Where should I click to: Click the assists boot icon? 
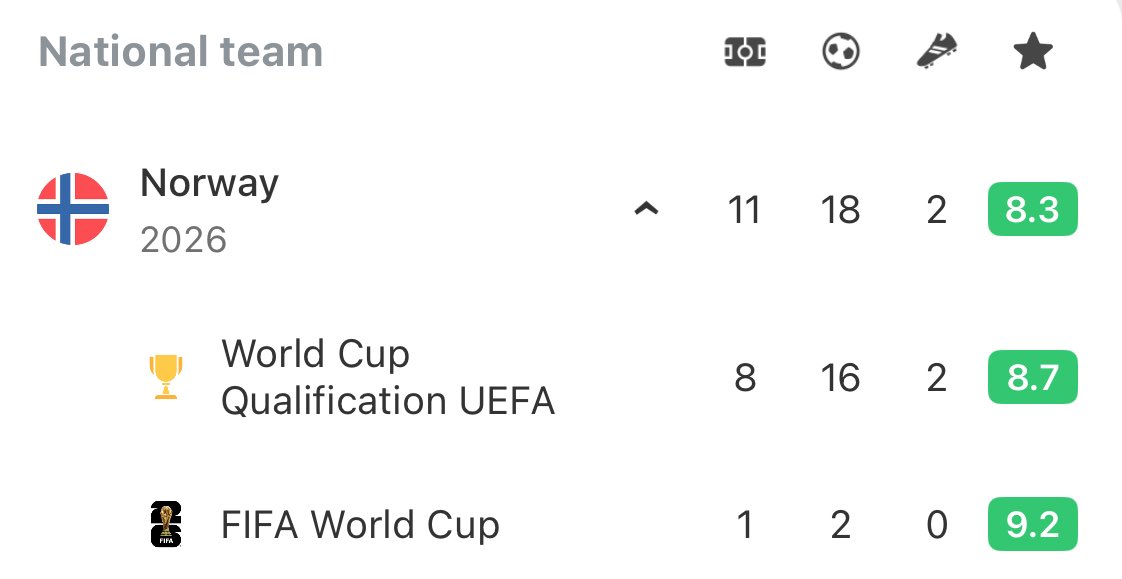pos(937,52)
